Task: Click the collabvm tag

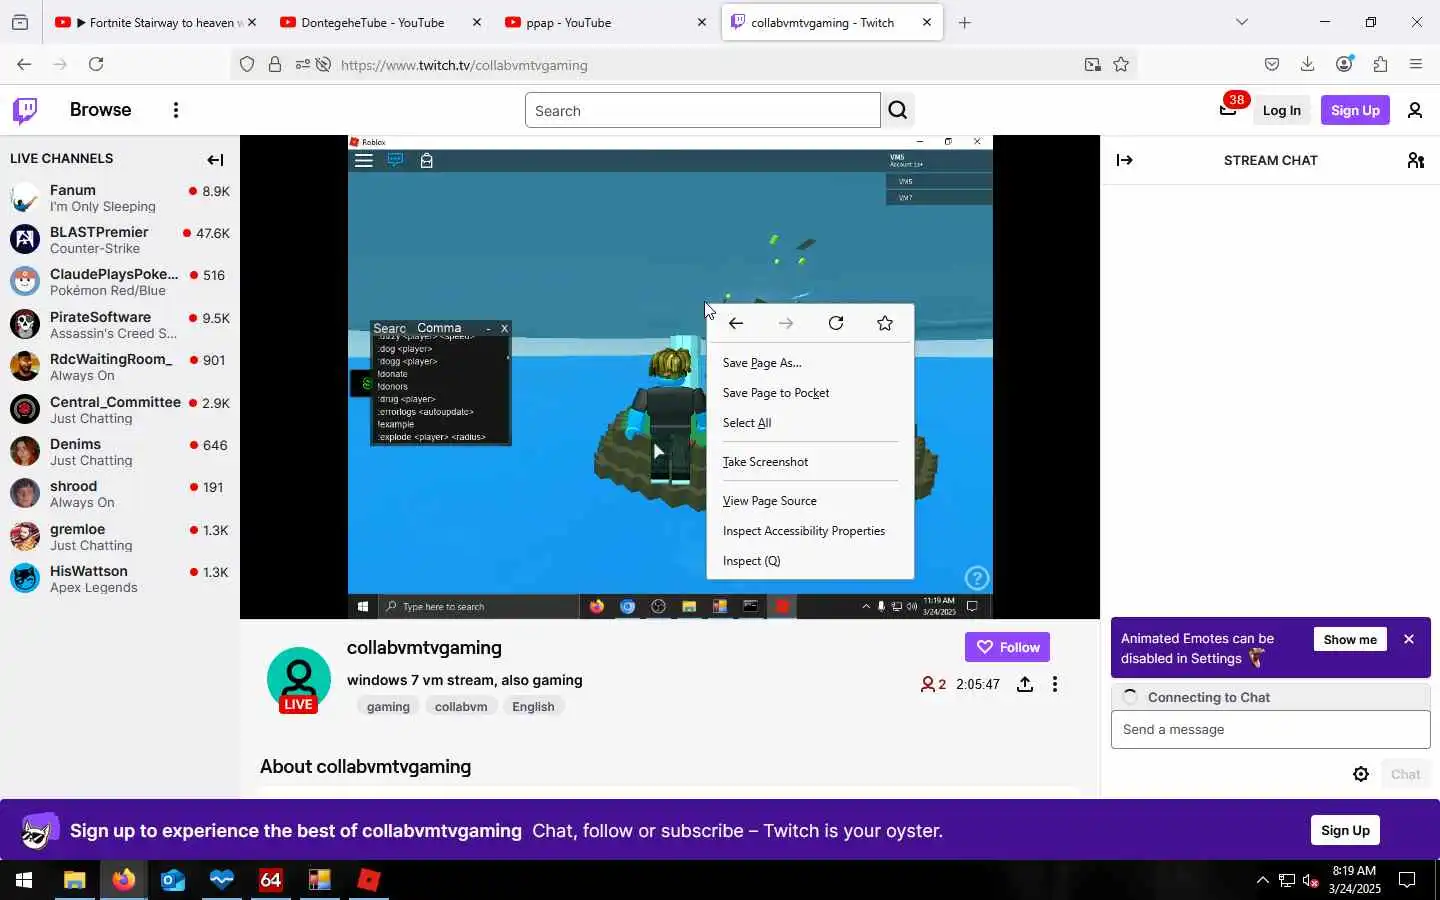Action: click(461, 706)
